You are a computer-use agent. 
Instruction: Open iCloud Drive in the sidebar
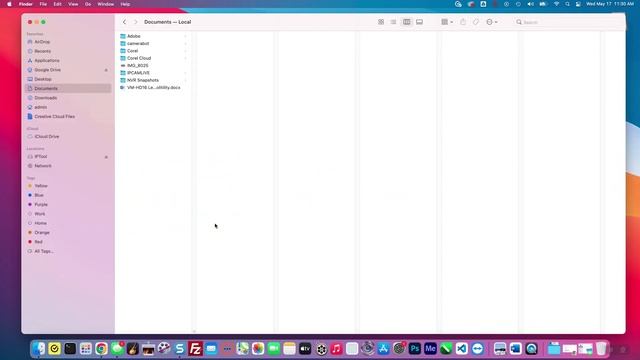coord(47,137)
